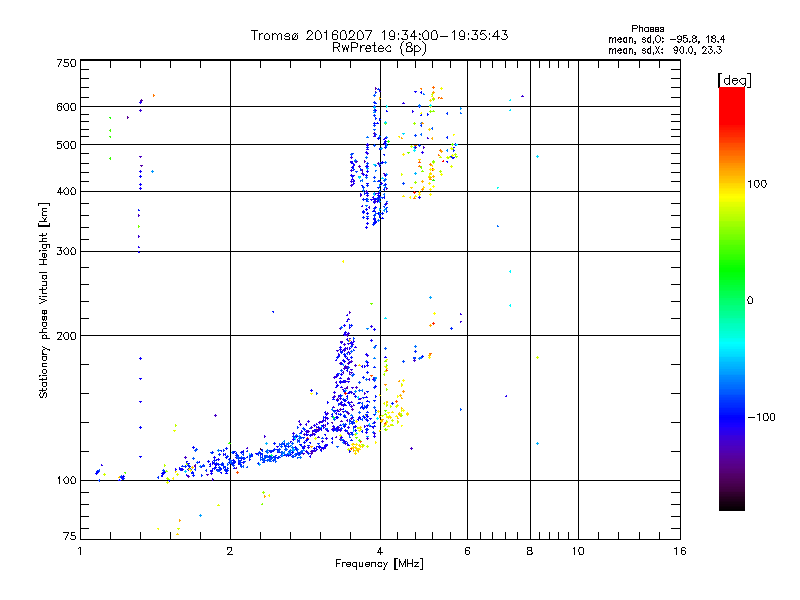The width and height of the screenshot is (800, 600).
Task: Click the y-axis tick label '75'
Action: point(70,536)
